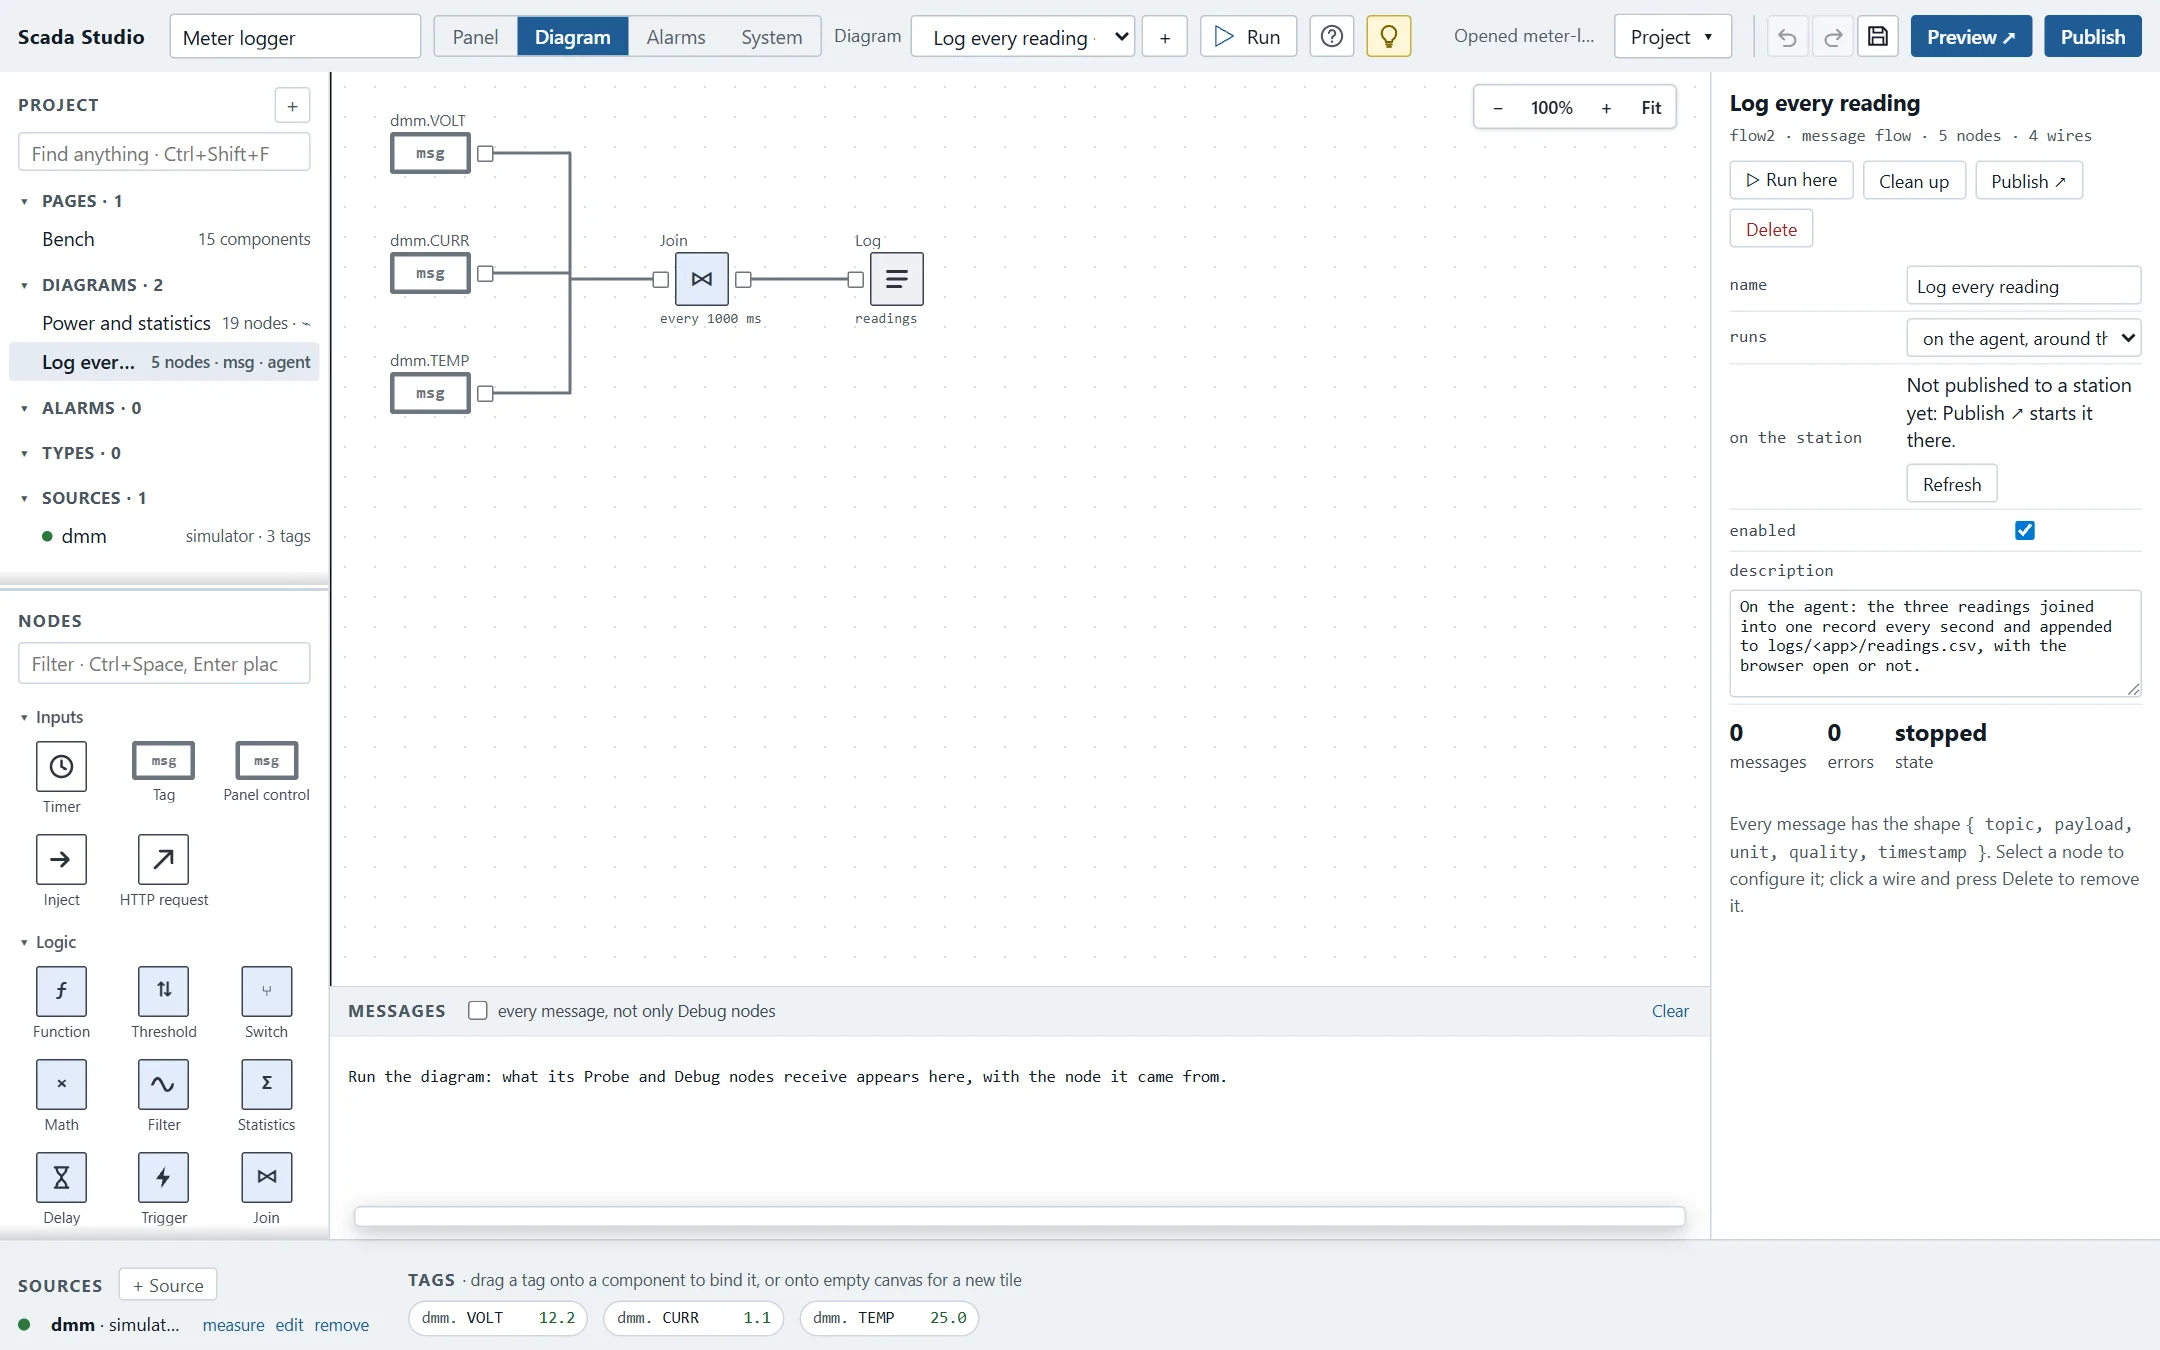Select the Math node icon
This screenshot has width=2160, height=1350.
[61, 1084]
